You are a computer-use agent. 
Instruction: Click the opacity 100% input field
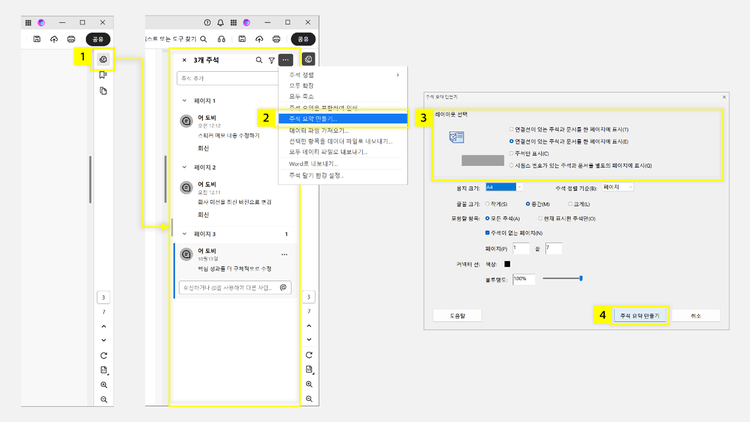tap(523, 279)
